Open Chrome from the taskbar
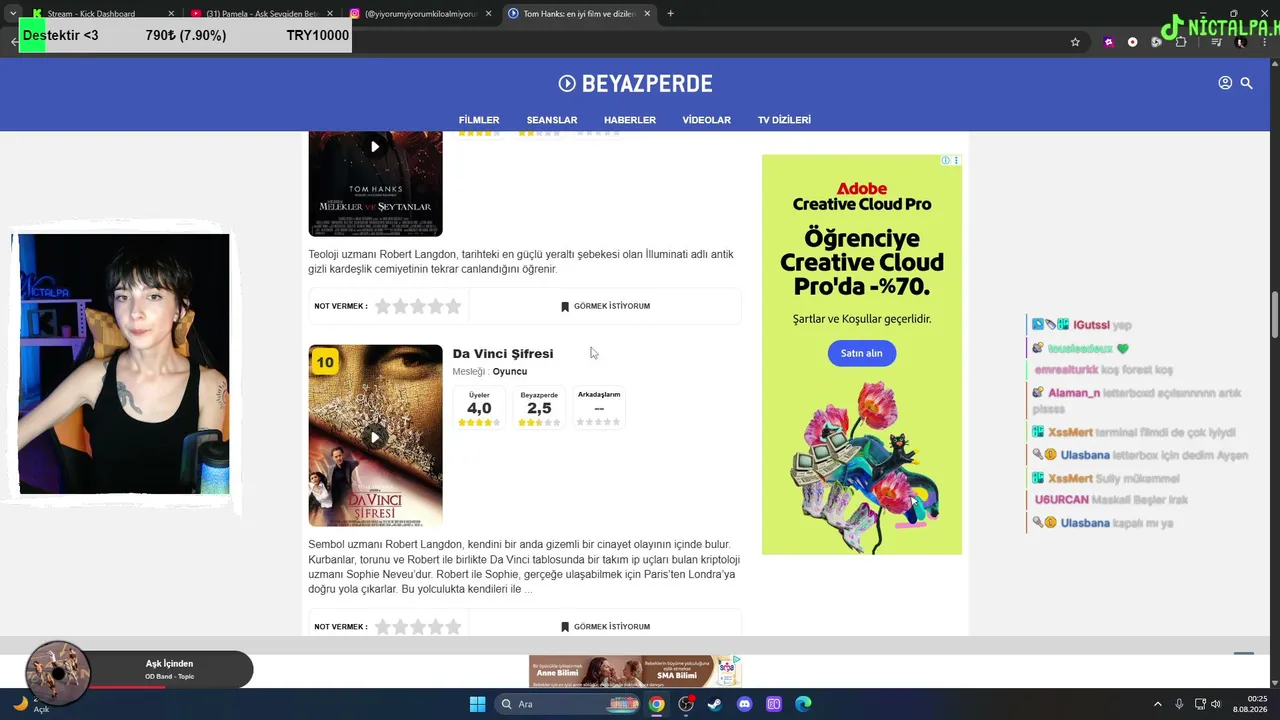The height and width of the screenshot is (720, 1280). [x=656, y=704]
